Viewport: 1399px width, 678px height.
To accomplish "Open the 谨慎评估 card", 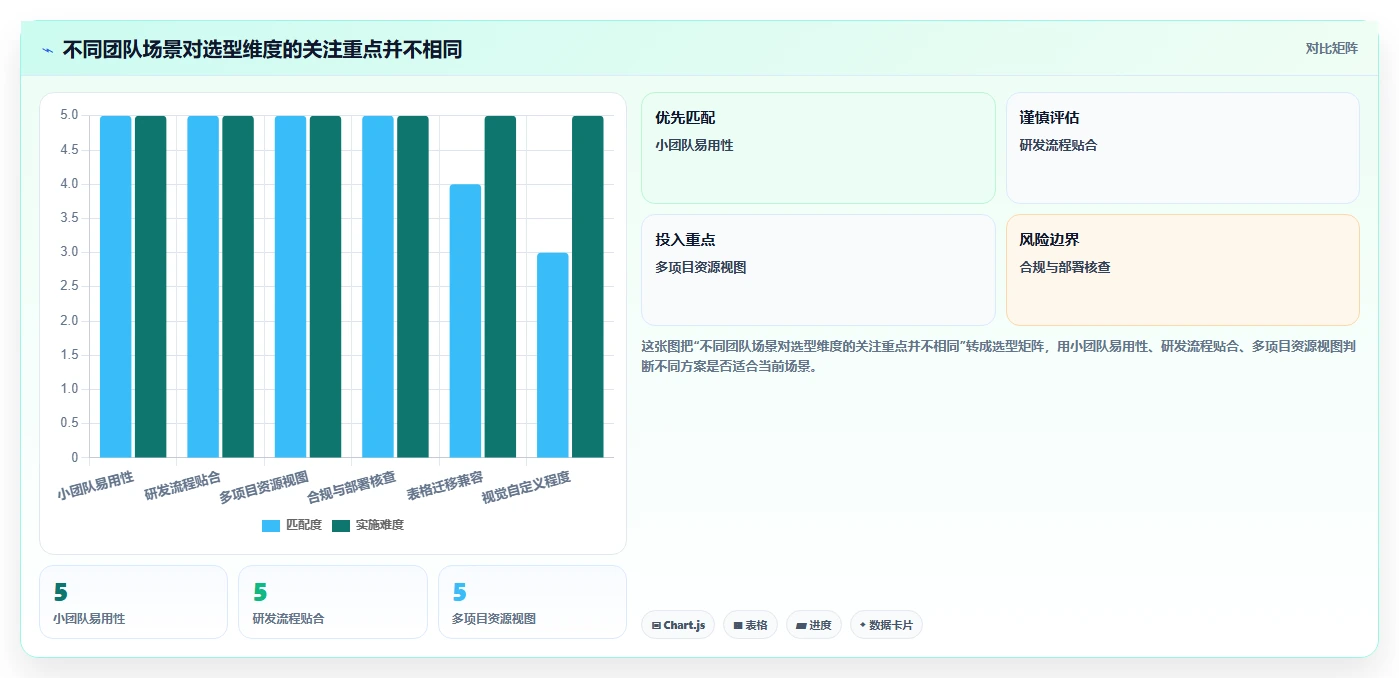I will pos(1182,148).
